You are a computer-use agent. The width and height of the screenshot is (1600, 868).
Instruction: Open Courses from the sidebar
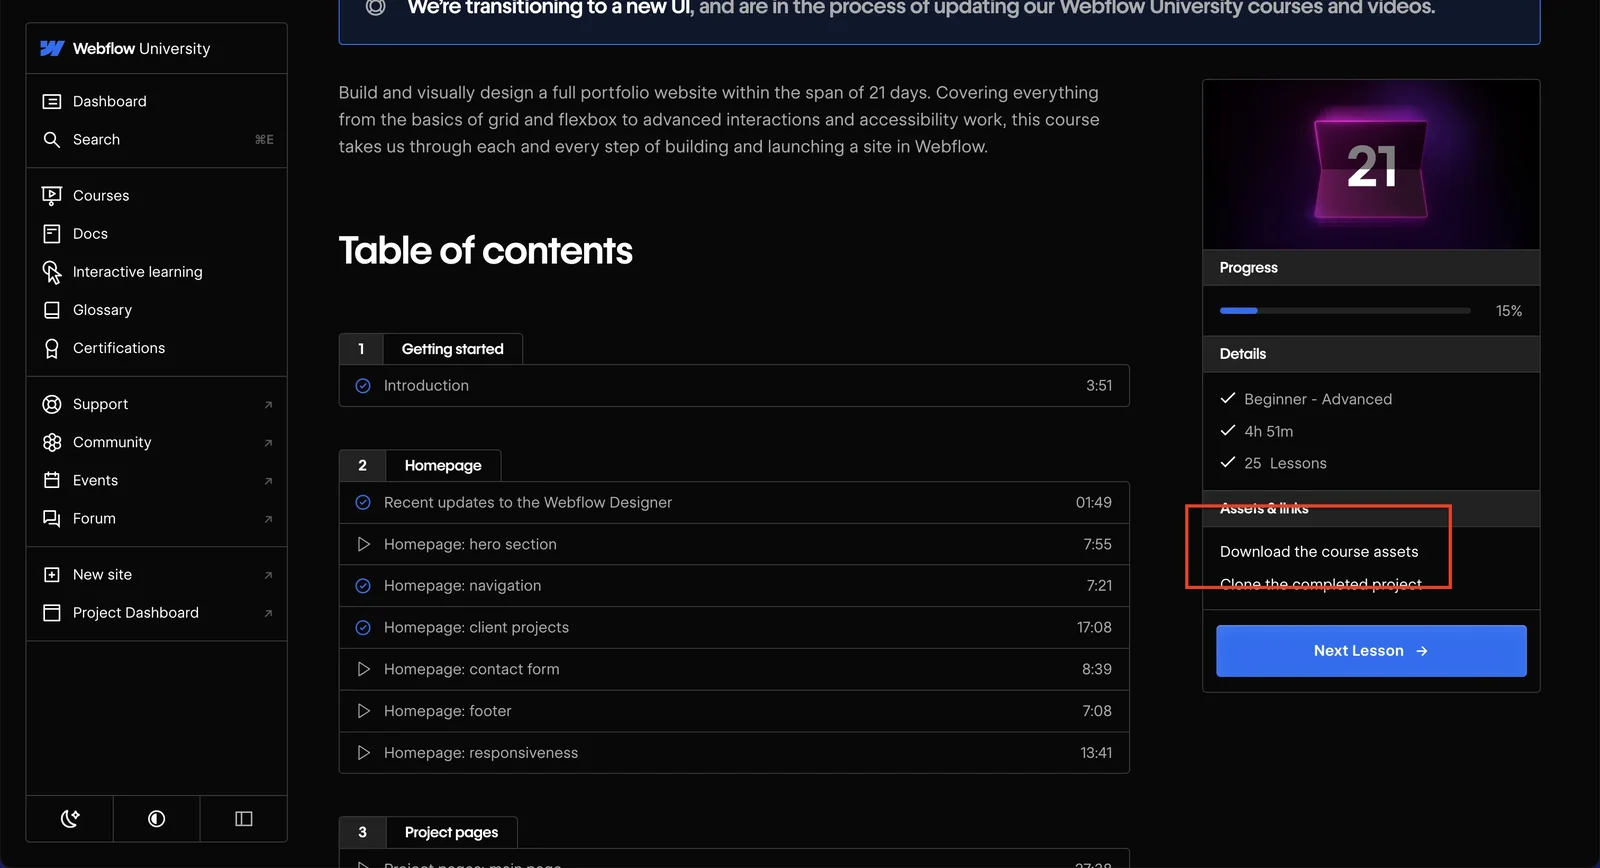tap(156, 195)
